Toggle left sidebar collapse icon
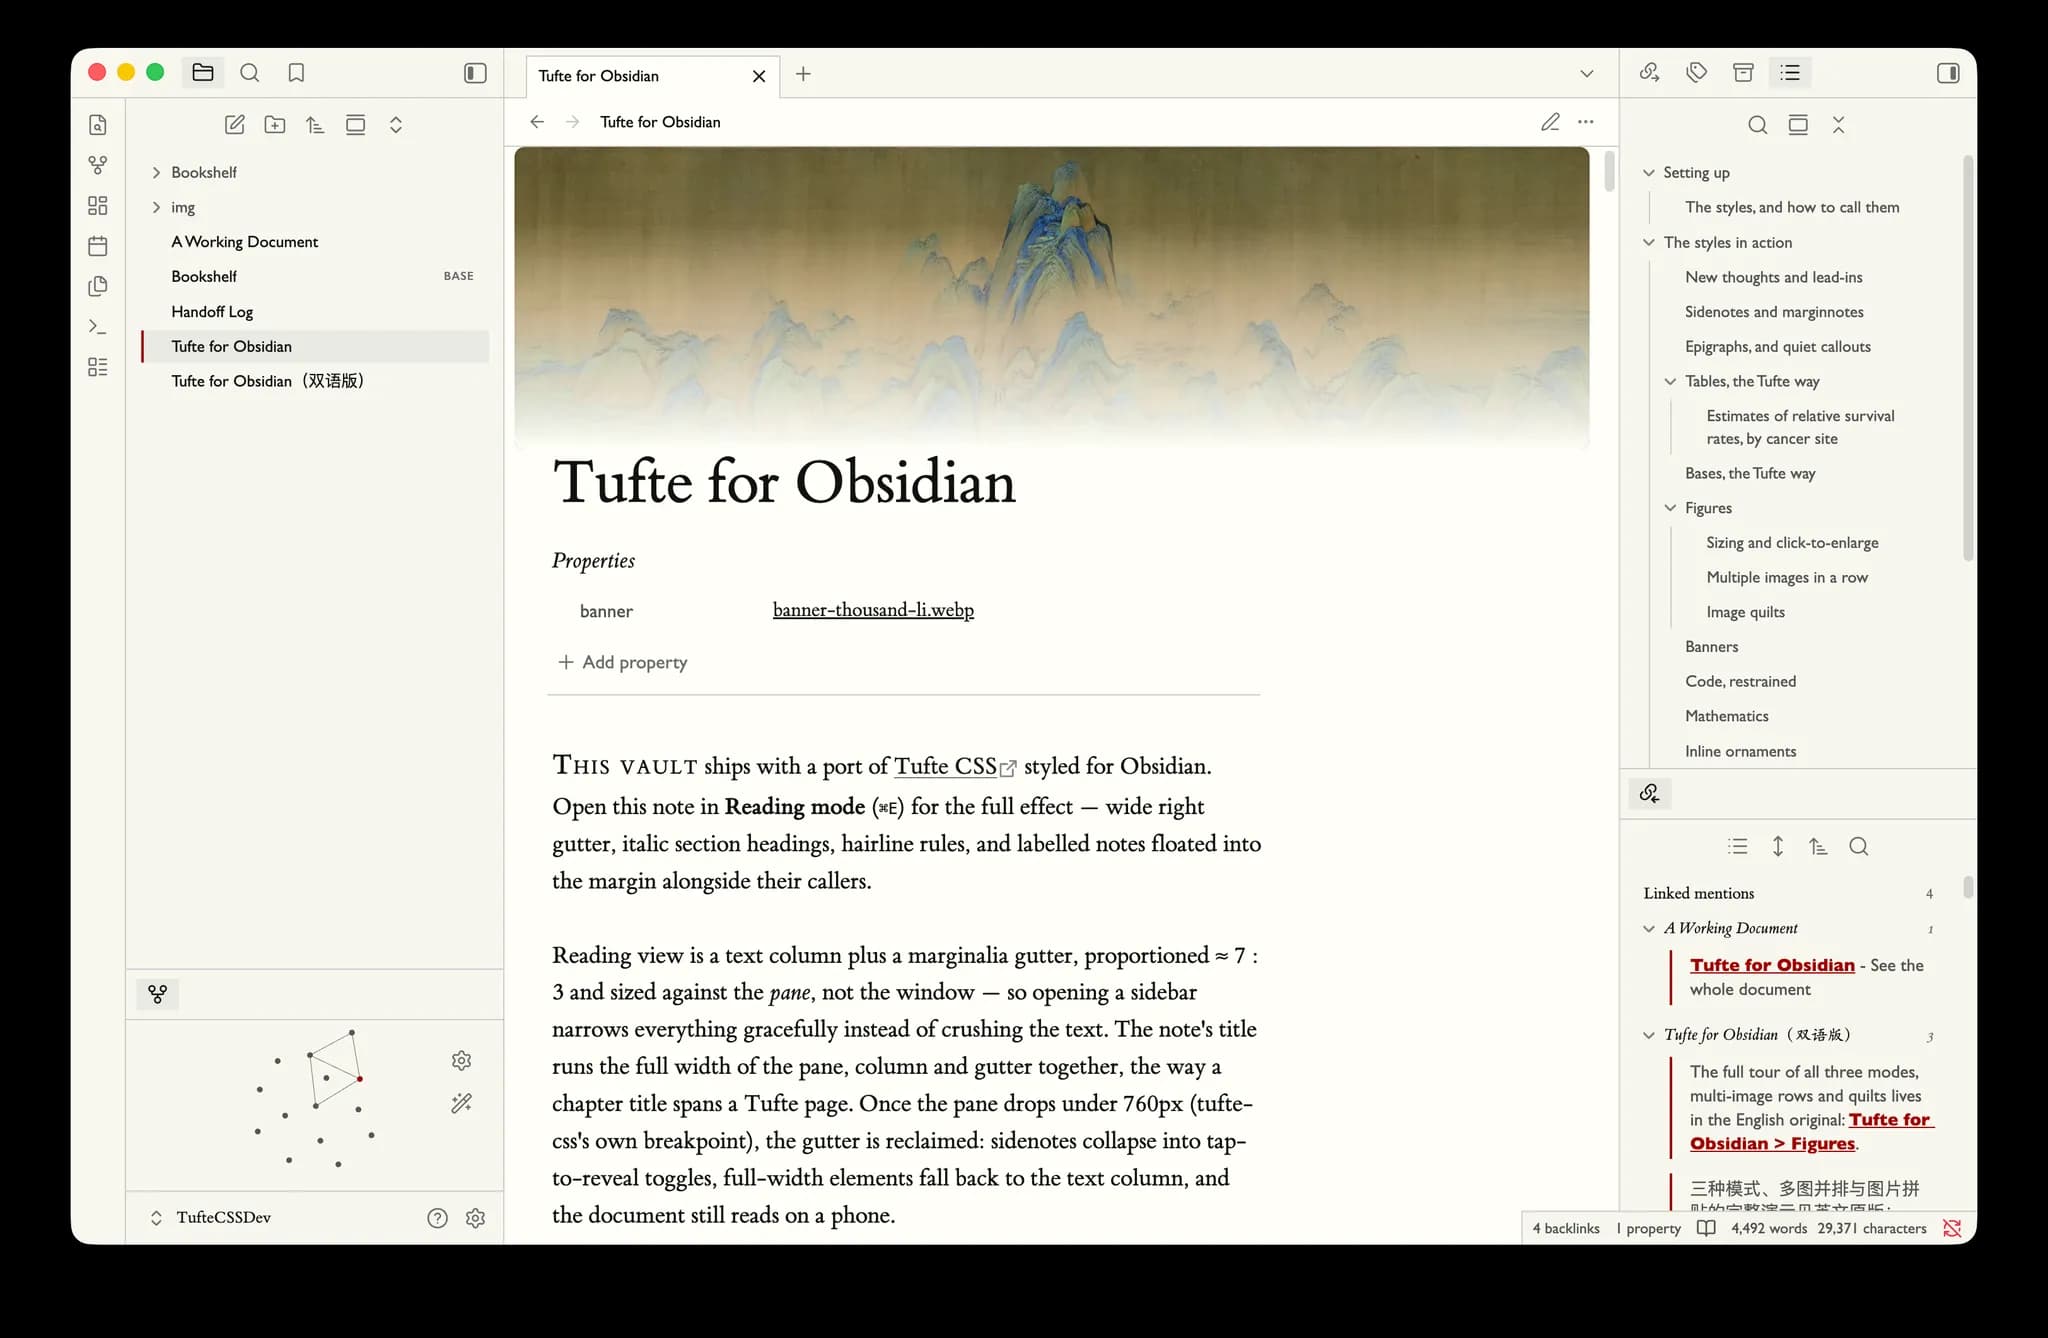 pos(475,73)
